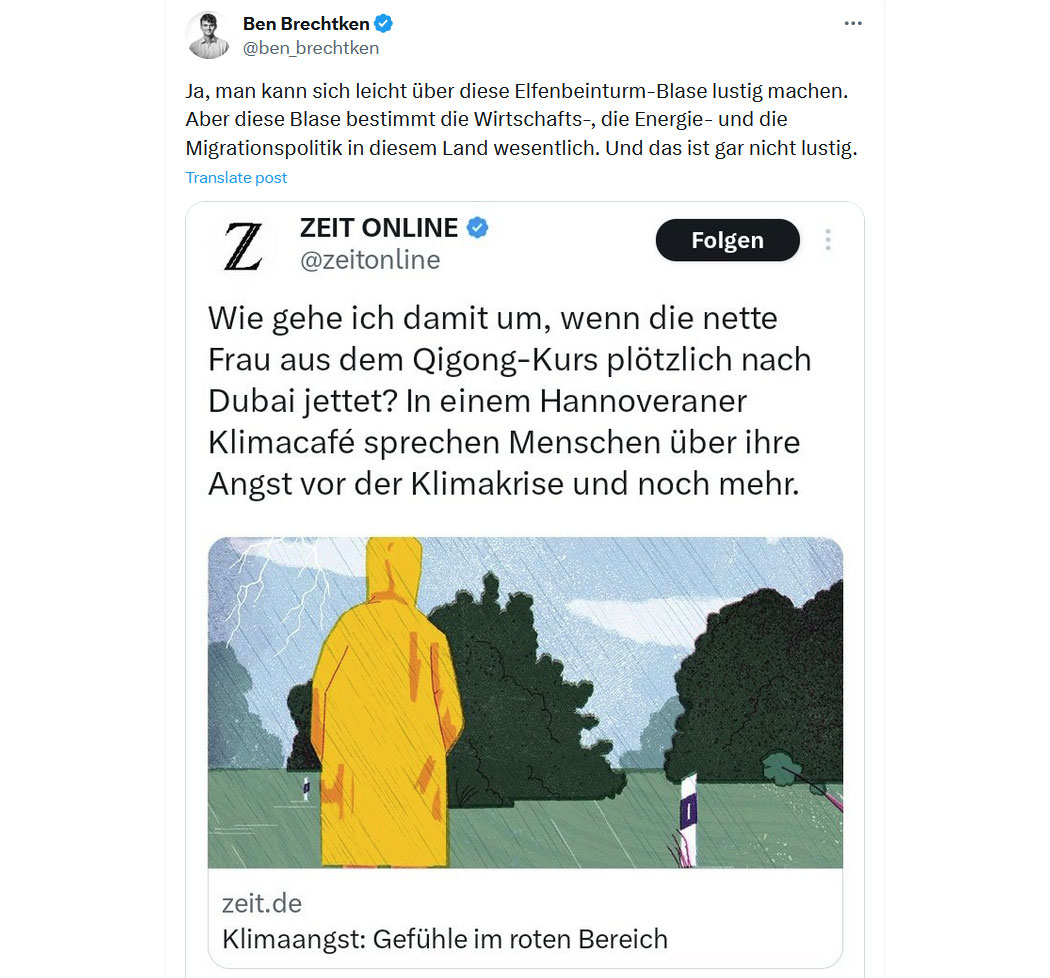Screen dimensions: 1050x978
Task: Click the link card footer below the illustration
Action: (525, 918)
